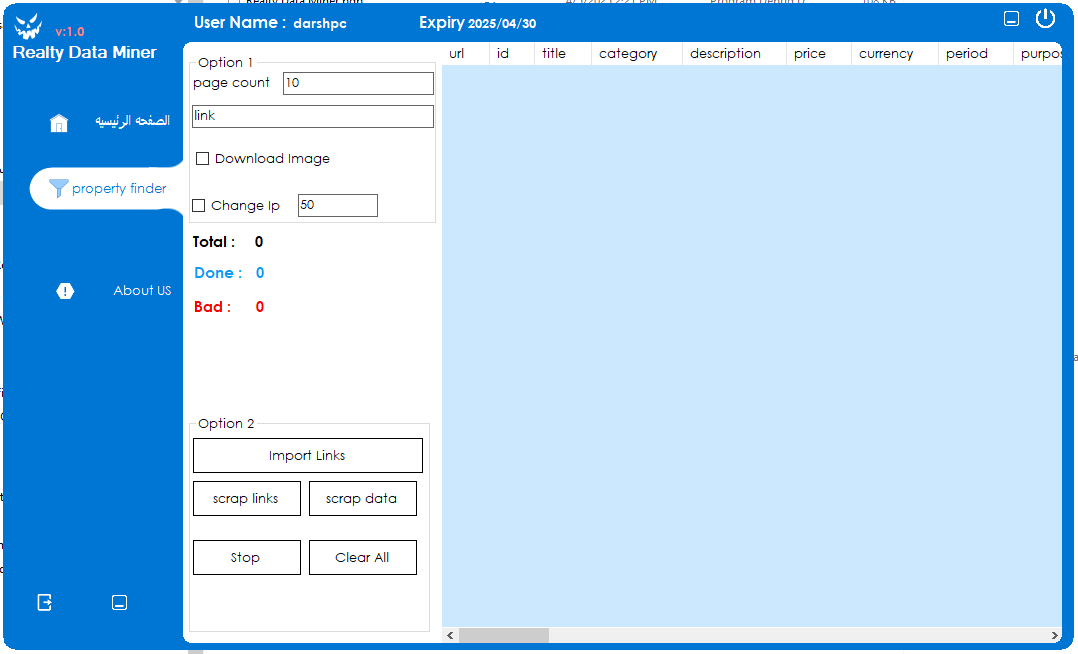The image size is (1078, 654).
Task: Start scraping with scrap links button
Action: point(246,498)
